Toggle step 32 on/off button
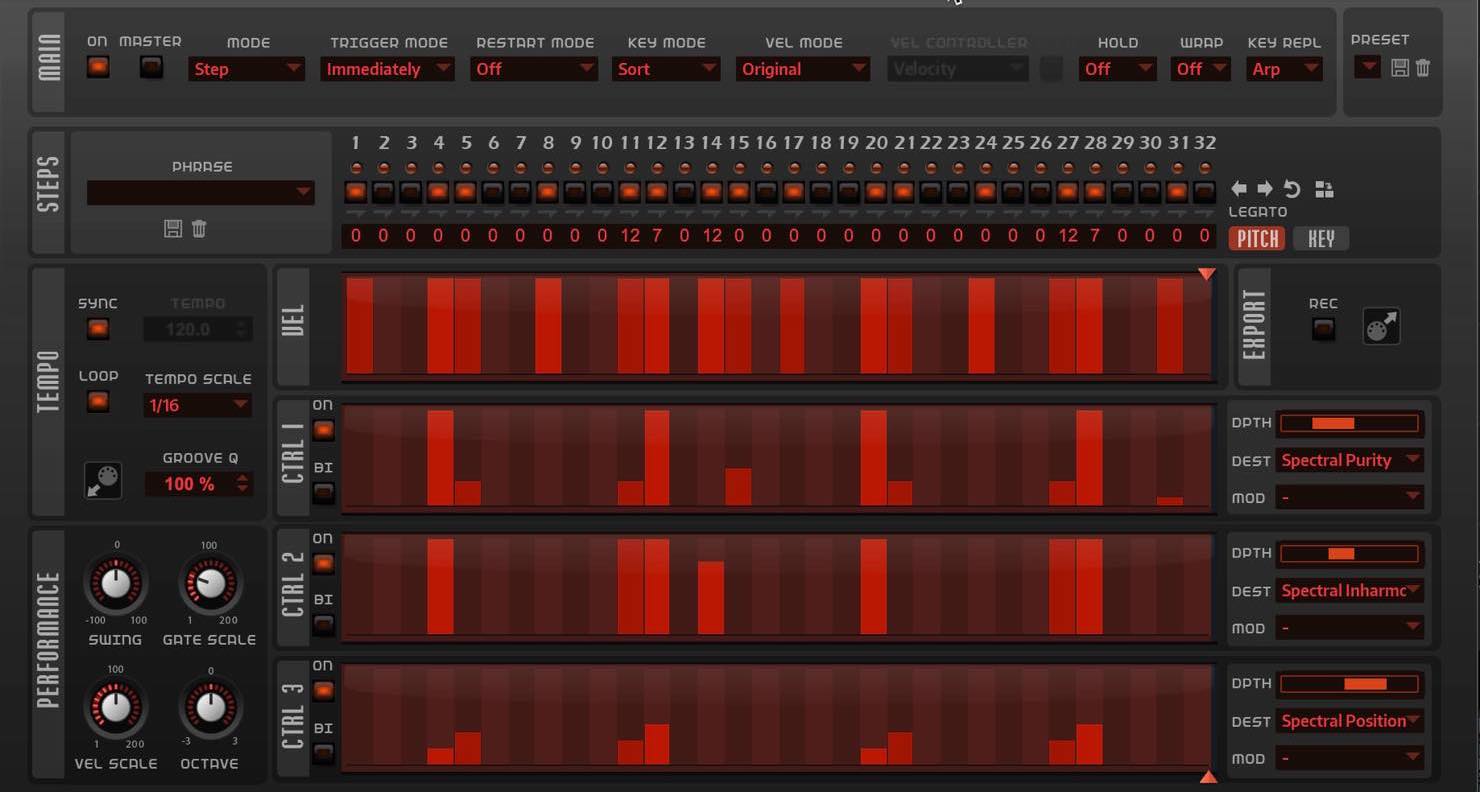This screenshot has width=1480, height=792. (x=1204, y=191)
